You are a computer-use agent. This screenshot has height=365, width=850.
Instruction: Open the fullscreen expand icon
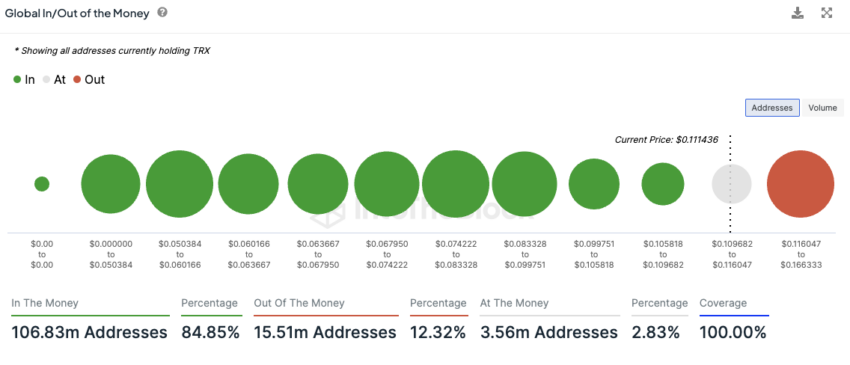(x=827, y=13)
